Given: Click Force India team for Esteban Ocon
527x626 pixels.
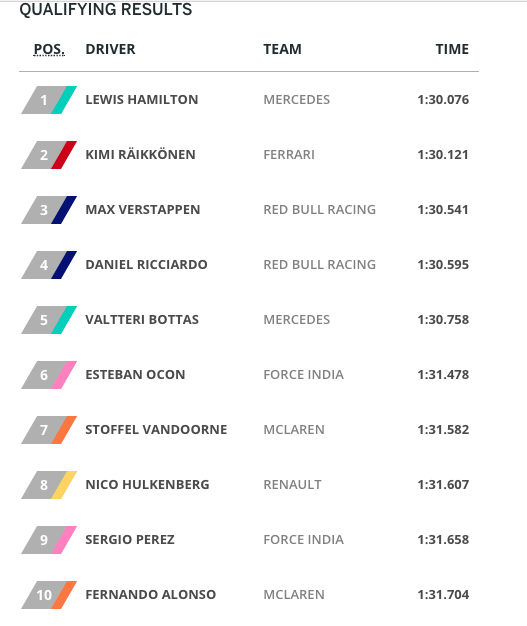Looking at the screenshot, I should coord(303,374).
